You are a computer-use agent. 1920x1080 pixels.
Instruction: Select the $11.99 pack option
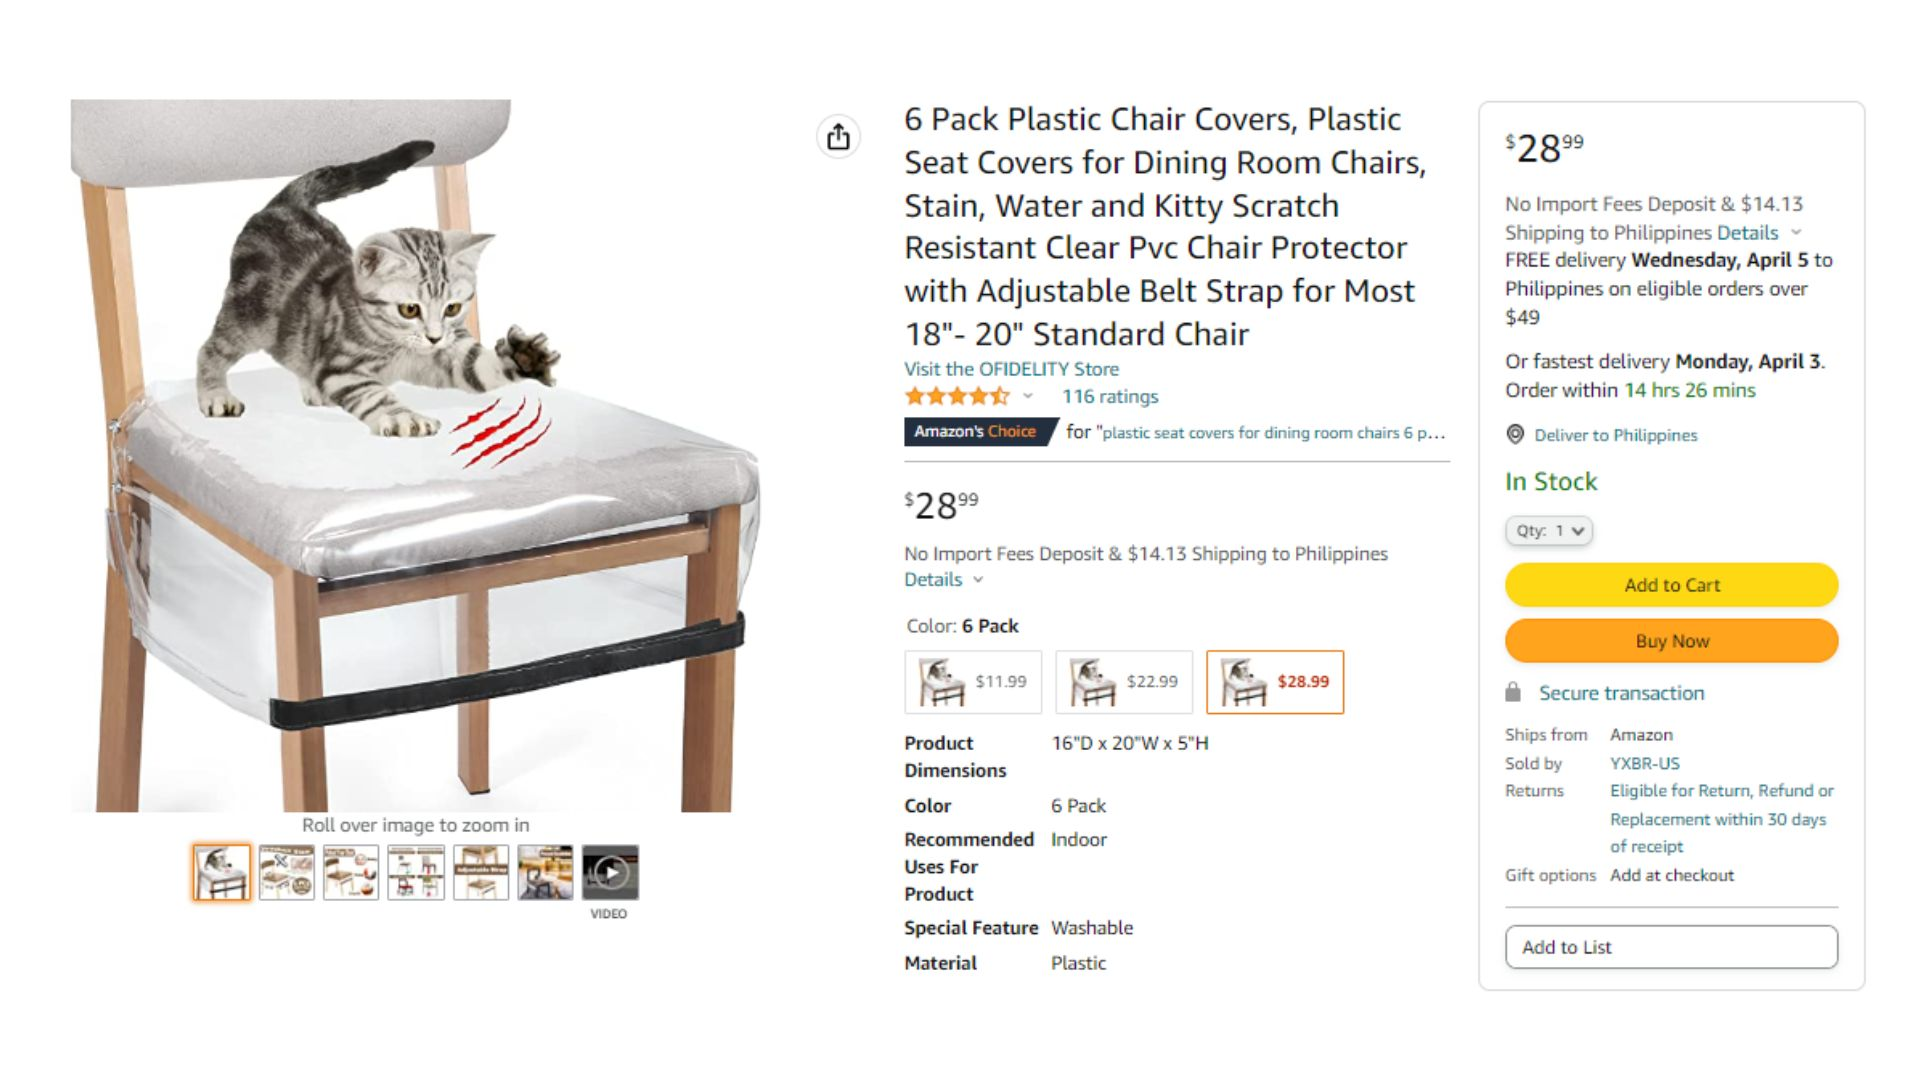(x=973, y=682)
